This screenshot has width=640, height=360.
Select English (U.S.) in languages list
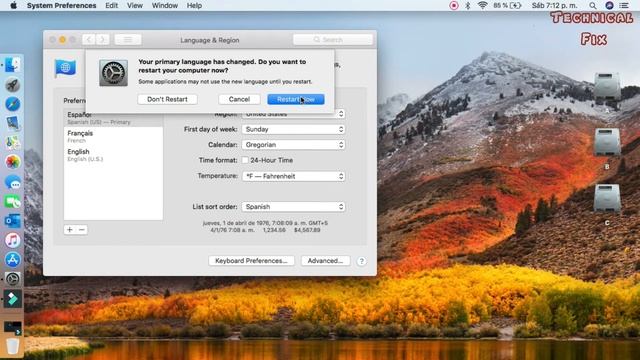113,155
